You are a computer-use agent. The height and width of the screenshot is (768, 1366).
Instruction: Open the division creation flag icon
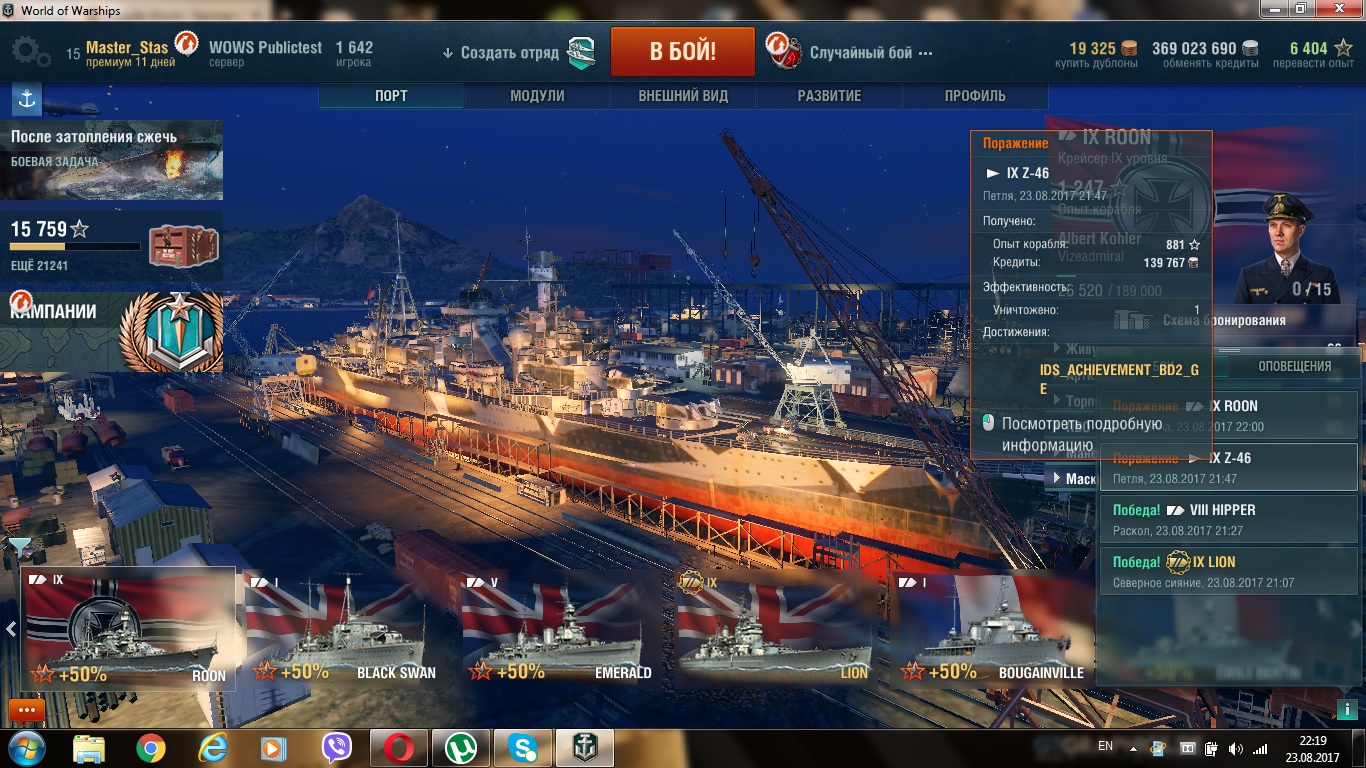(582, 52)
